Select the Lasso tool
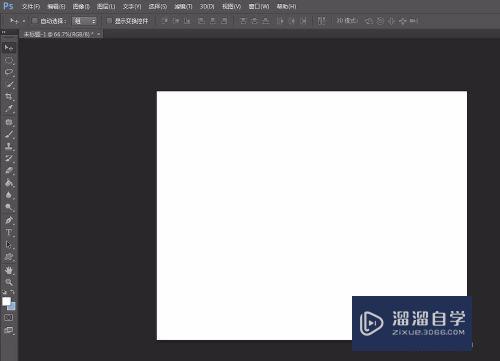 (9, 72)
